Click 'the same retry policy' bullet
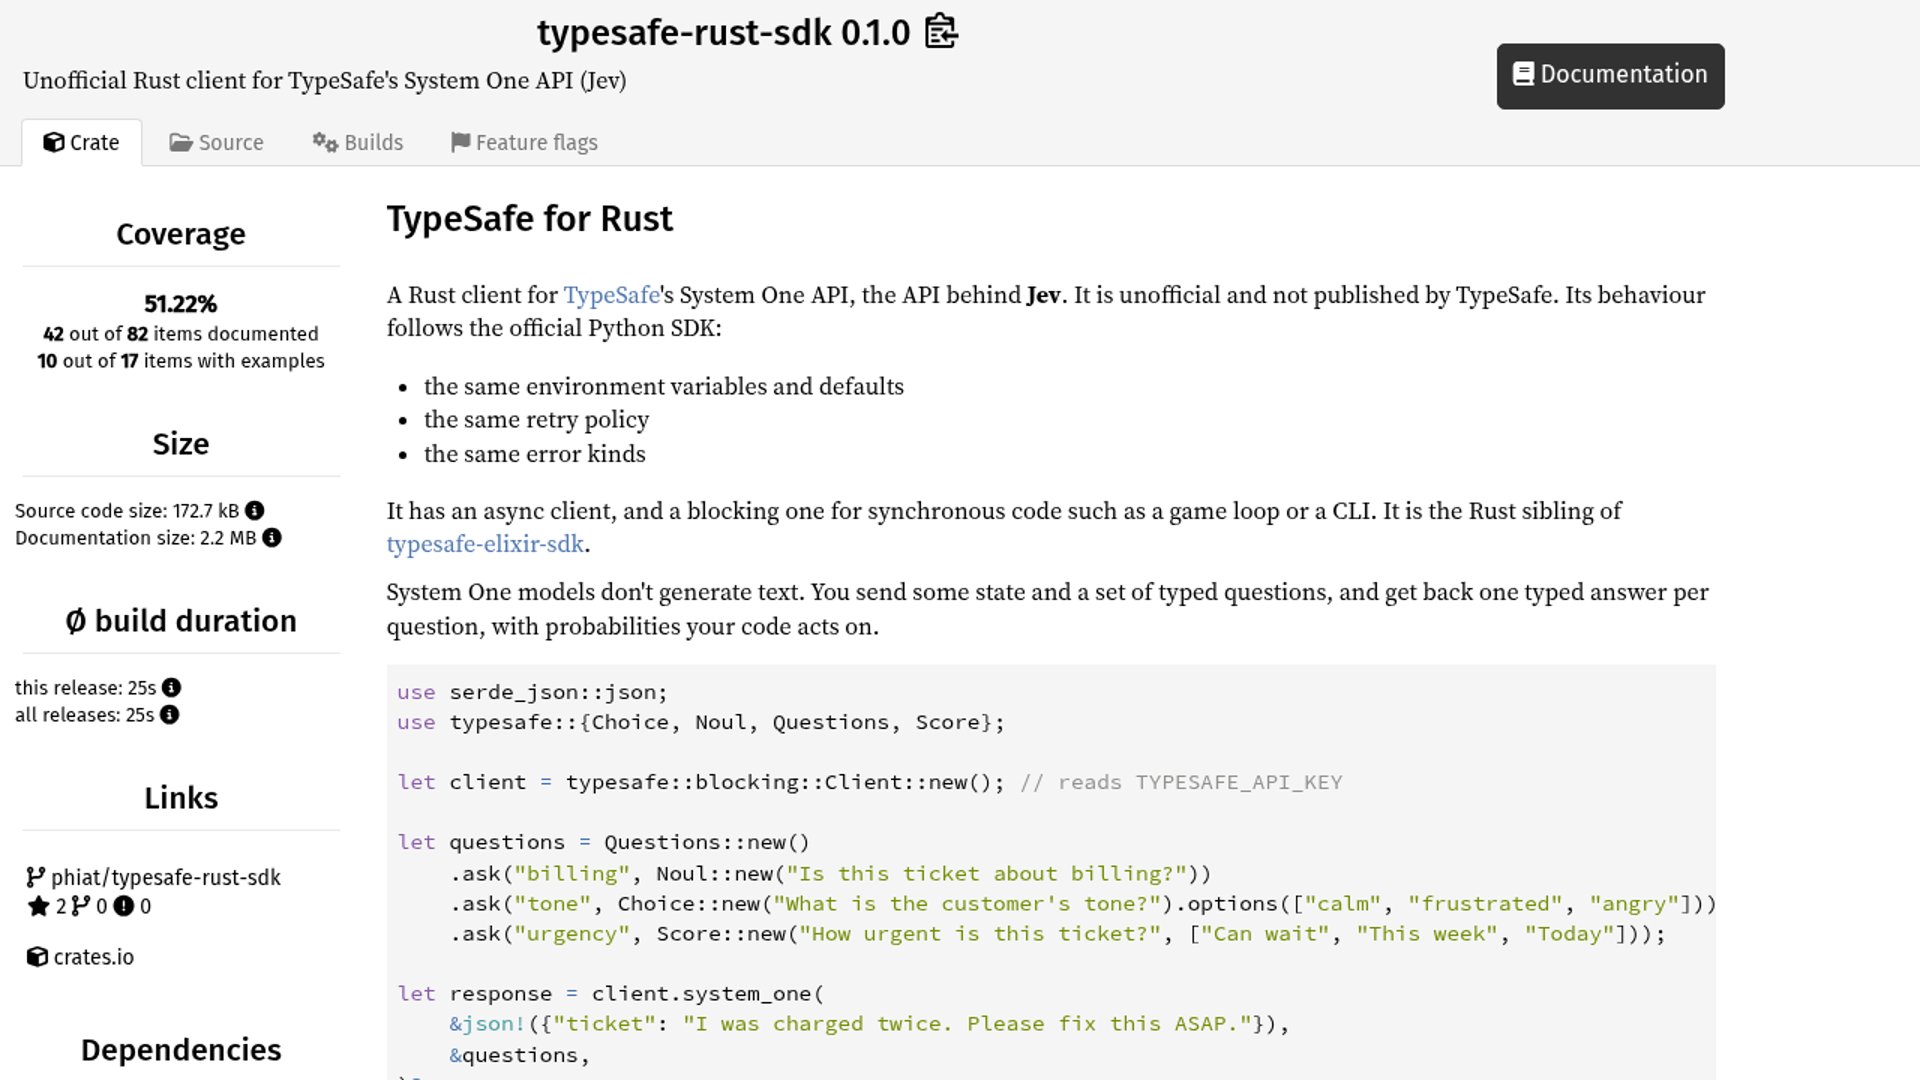Image resolution: width=1920 pixels, height=1080 pixels. pos(536,420)
